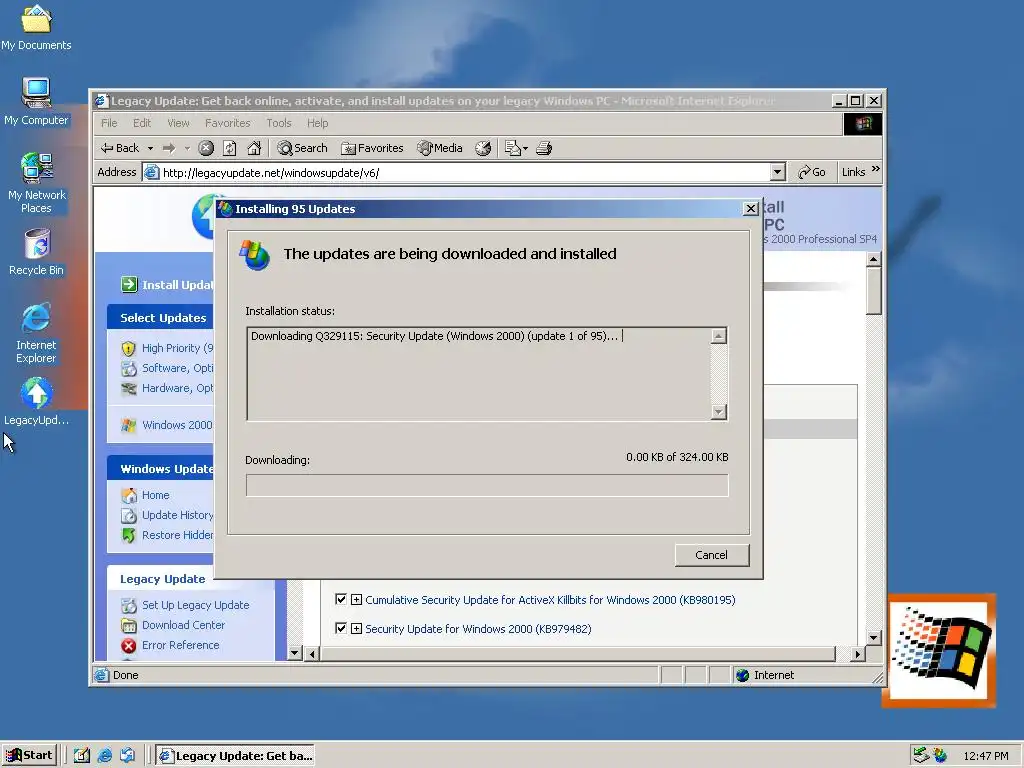Viewport: 1024px width, 768px height.
Task: Click Outlook Express quick launch icon
Action: pos(127,756)
